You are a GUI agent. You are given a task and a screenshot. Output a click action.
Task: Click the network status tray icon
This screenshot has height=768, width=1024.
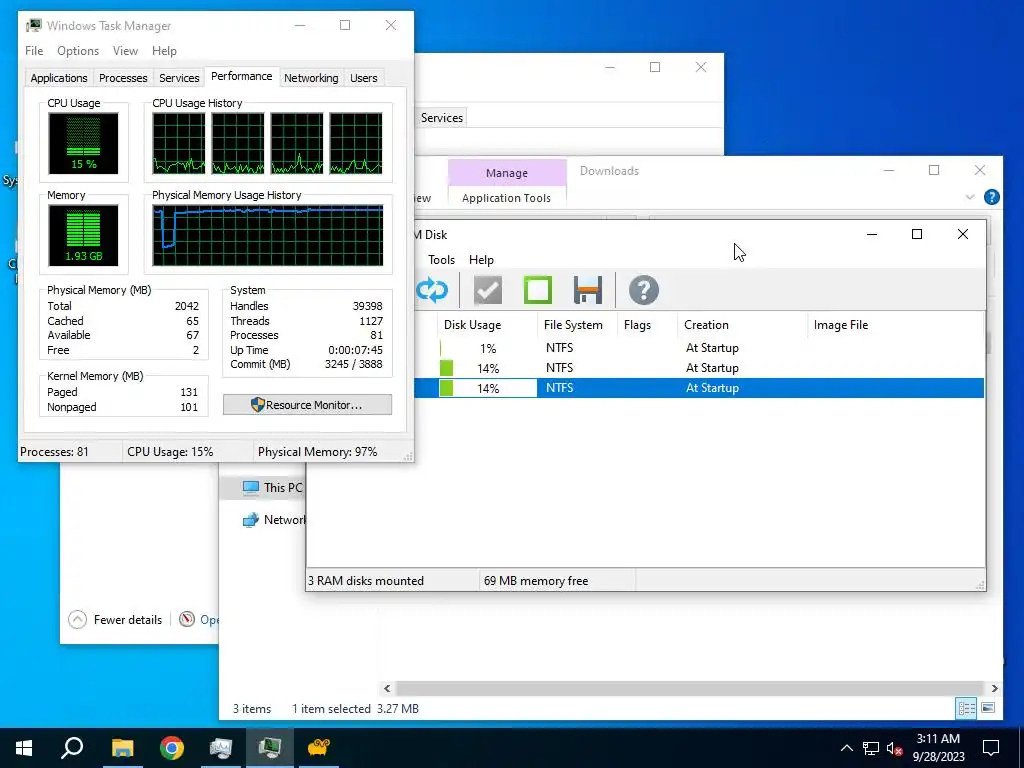tap(871, 748)
